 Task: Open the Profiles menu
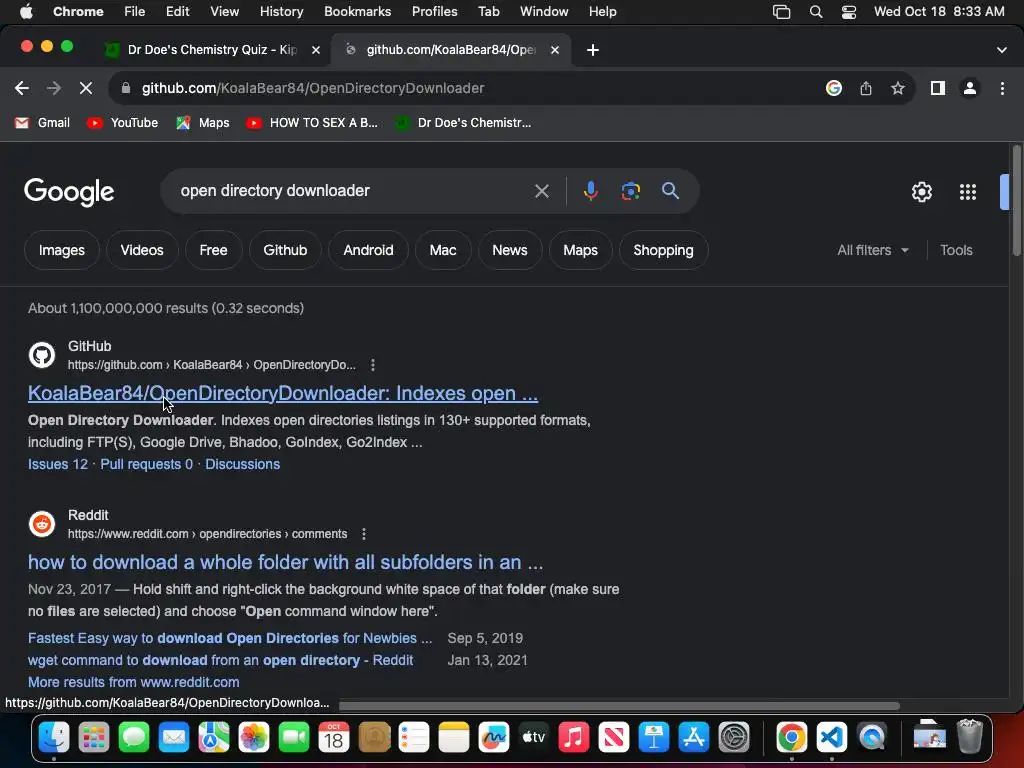tap(434, 11)
